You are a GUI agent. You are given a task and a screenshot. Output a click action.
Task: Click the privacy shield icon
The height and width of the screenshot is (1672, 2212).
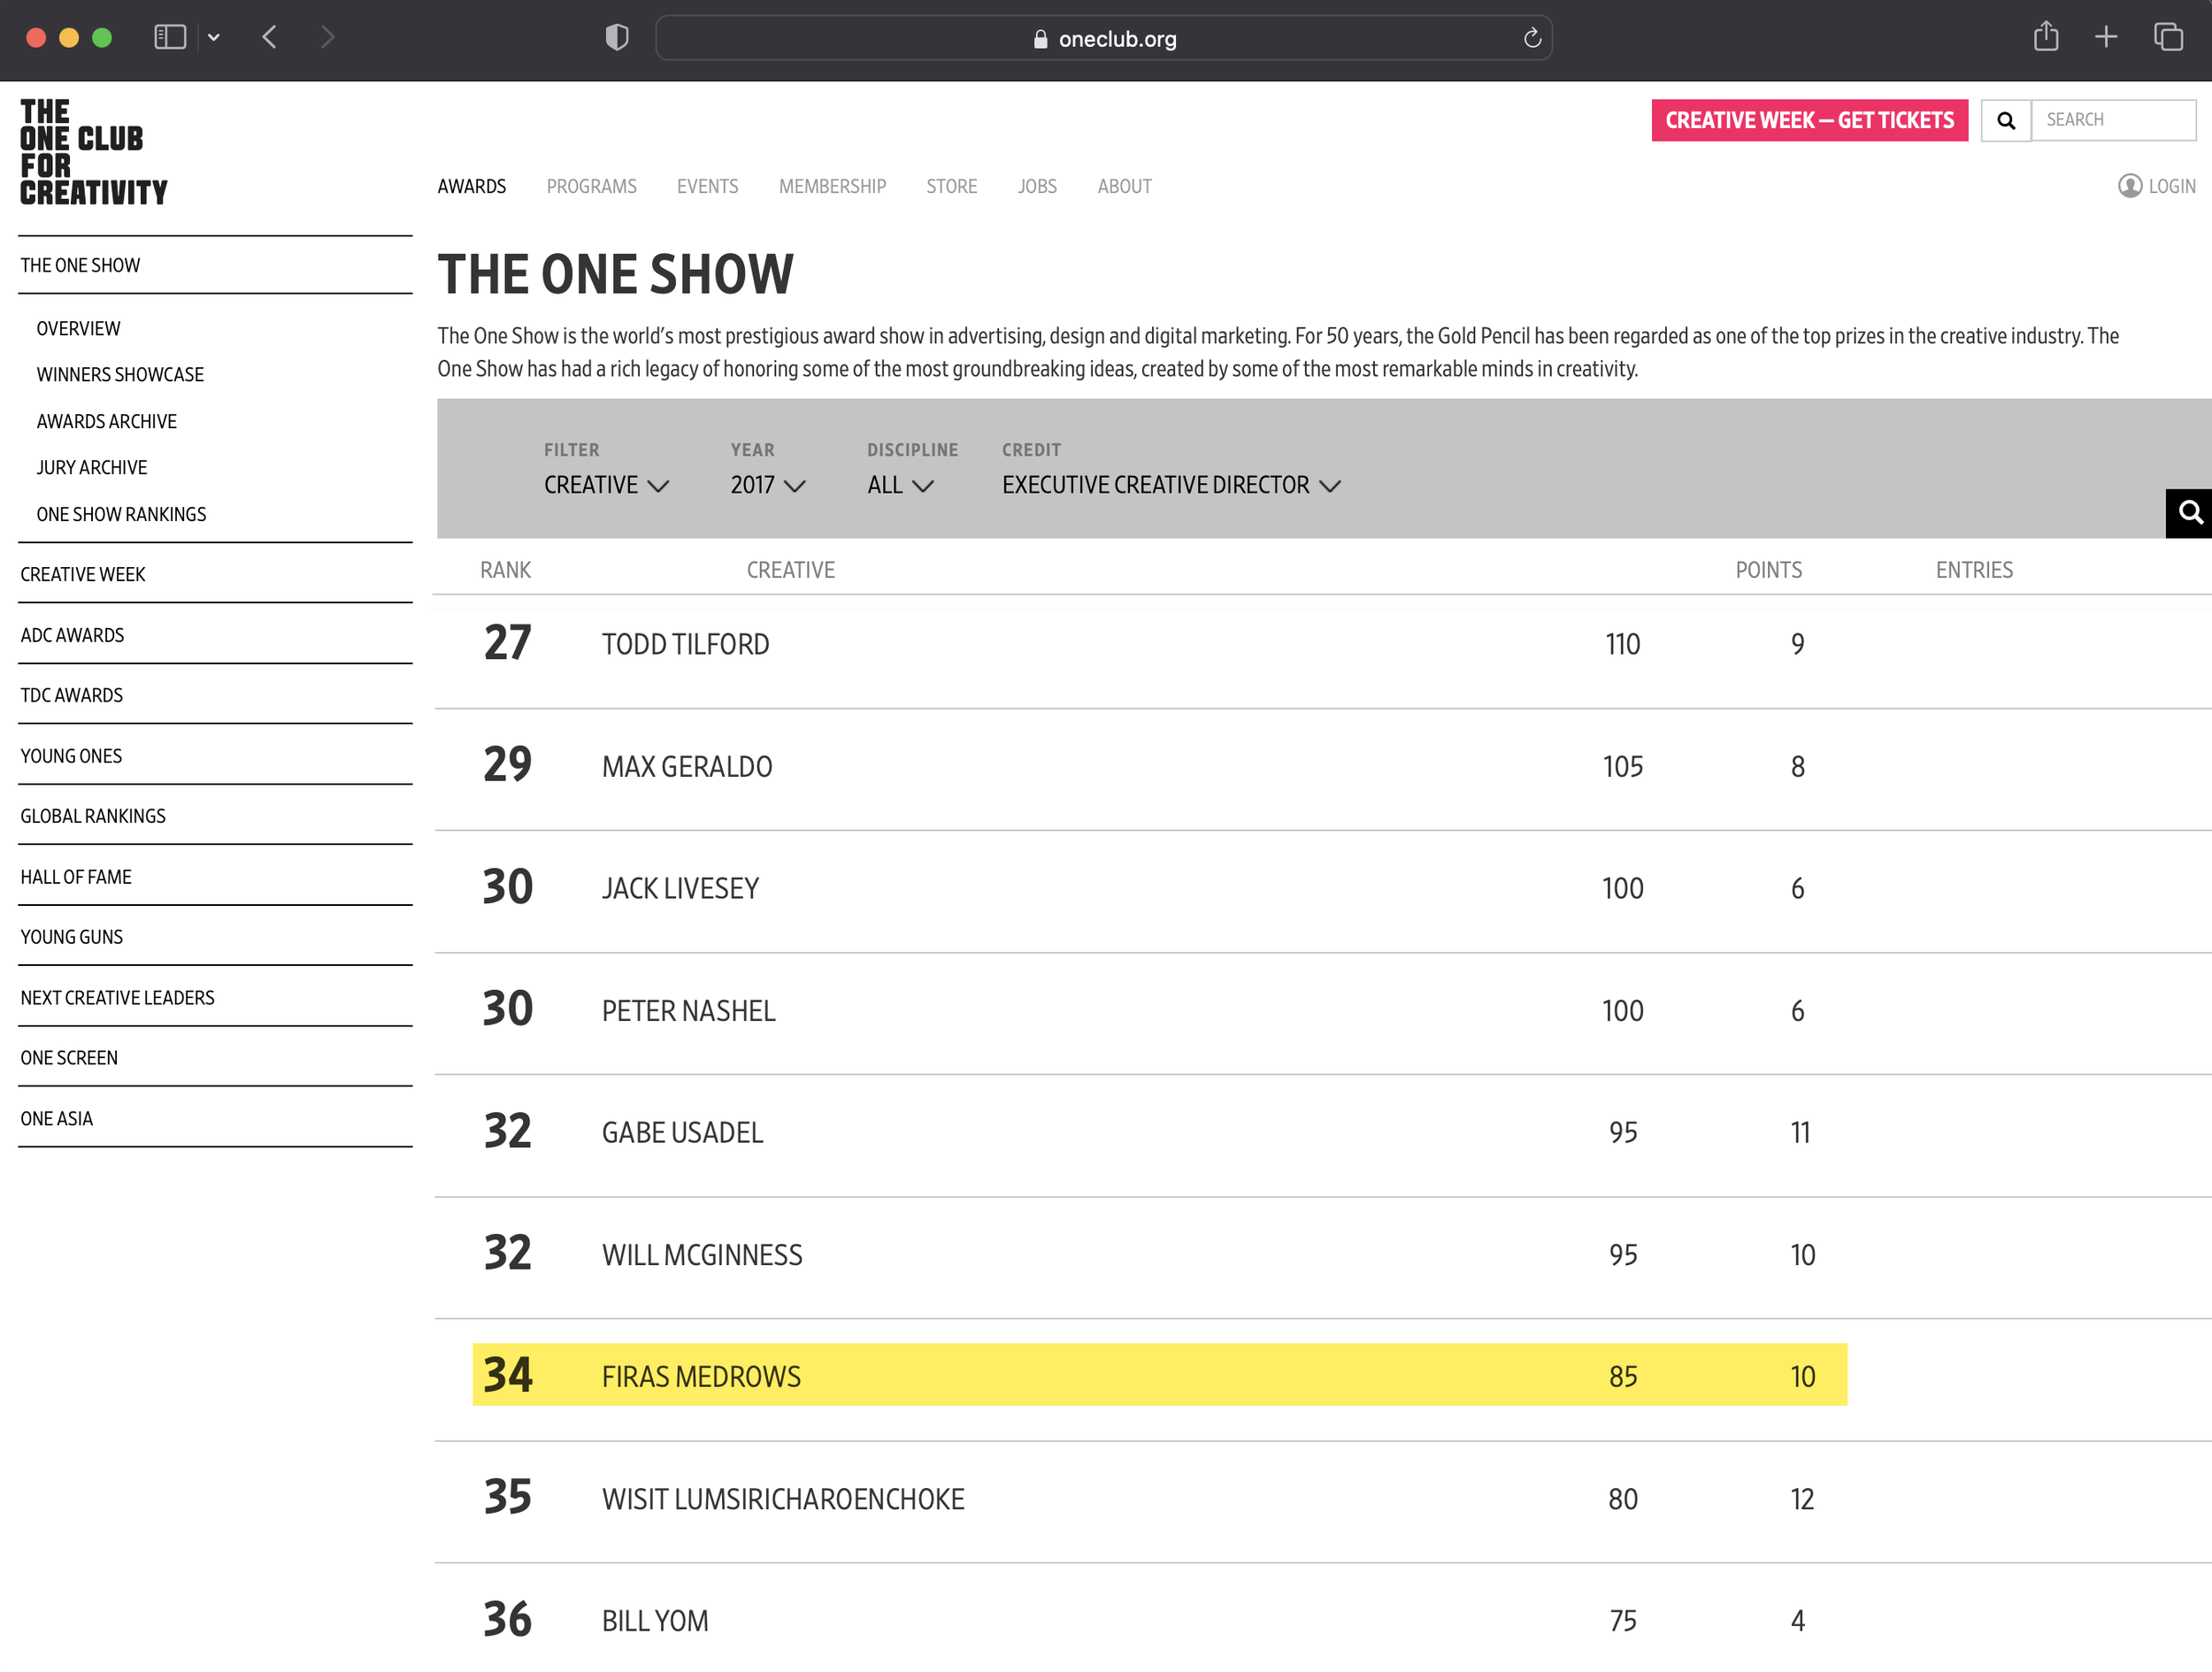(x=616, y=38)
